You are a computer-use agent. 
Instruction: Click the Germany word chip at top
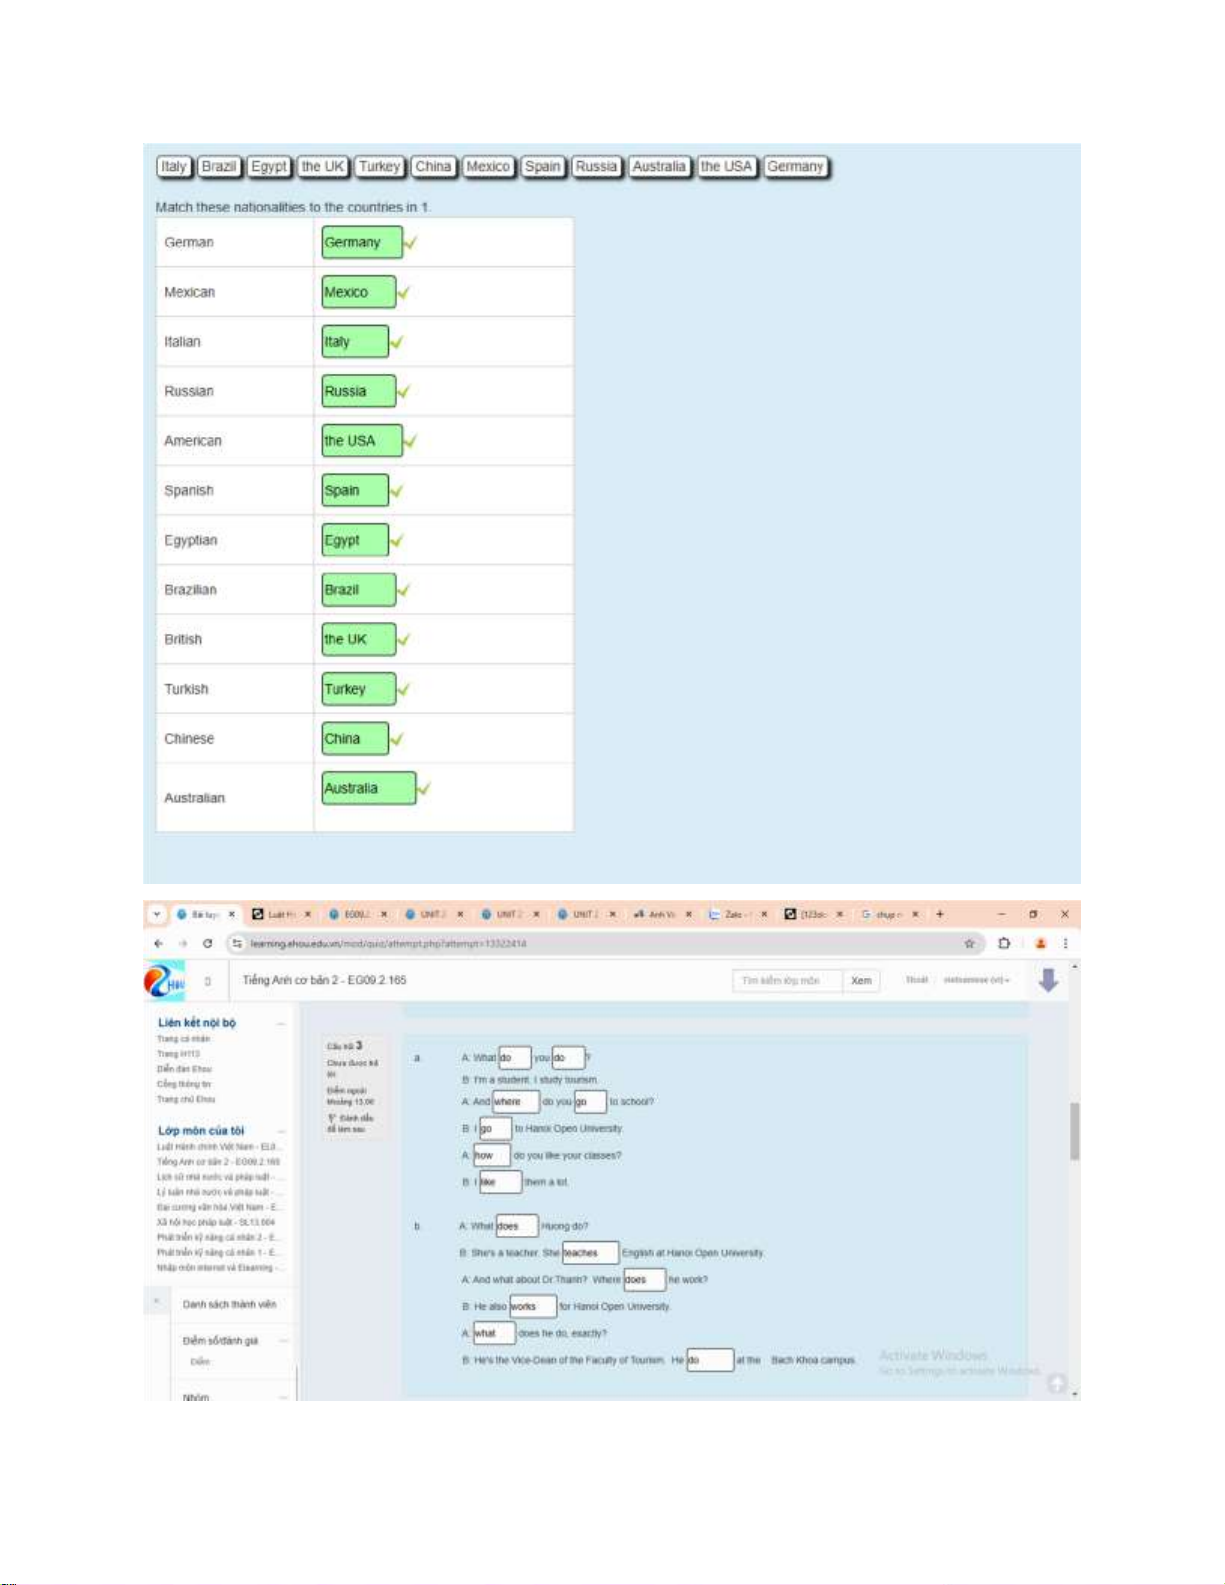[x=796, y=167]
